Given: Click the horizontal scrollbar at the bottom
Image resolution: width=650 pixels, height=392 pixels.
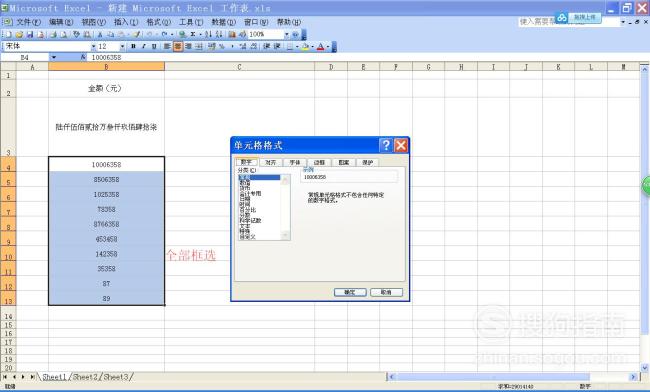Looking at the screenshot, I should tap(513, 377).
